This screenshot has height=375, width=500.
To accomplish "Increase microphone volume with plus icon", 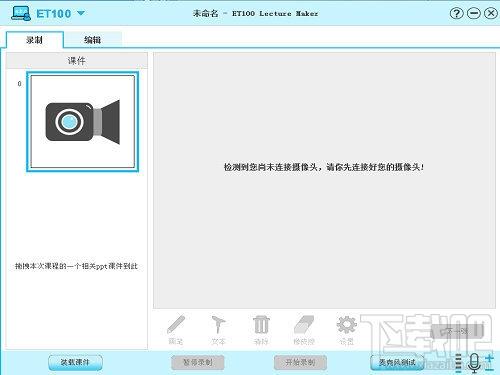I will pos(489,359).
